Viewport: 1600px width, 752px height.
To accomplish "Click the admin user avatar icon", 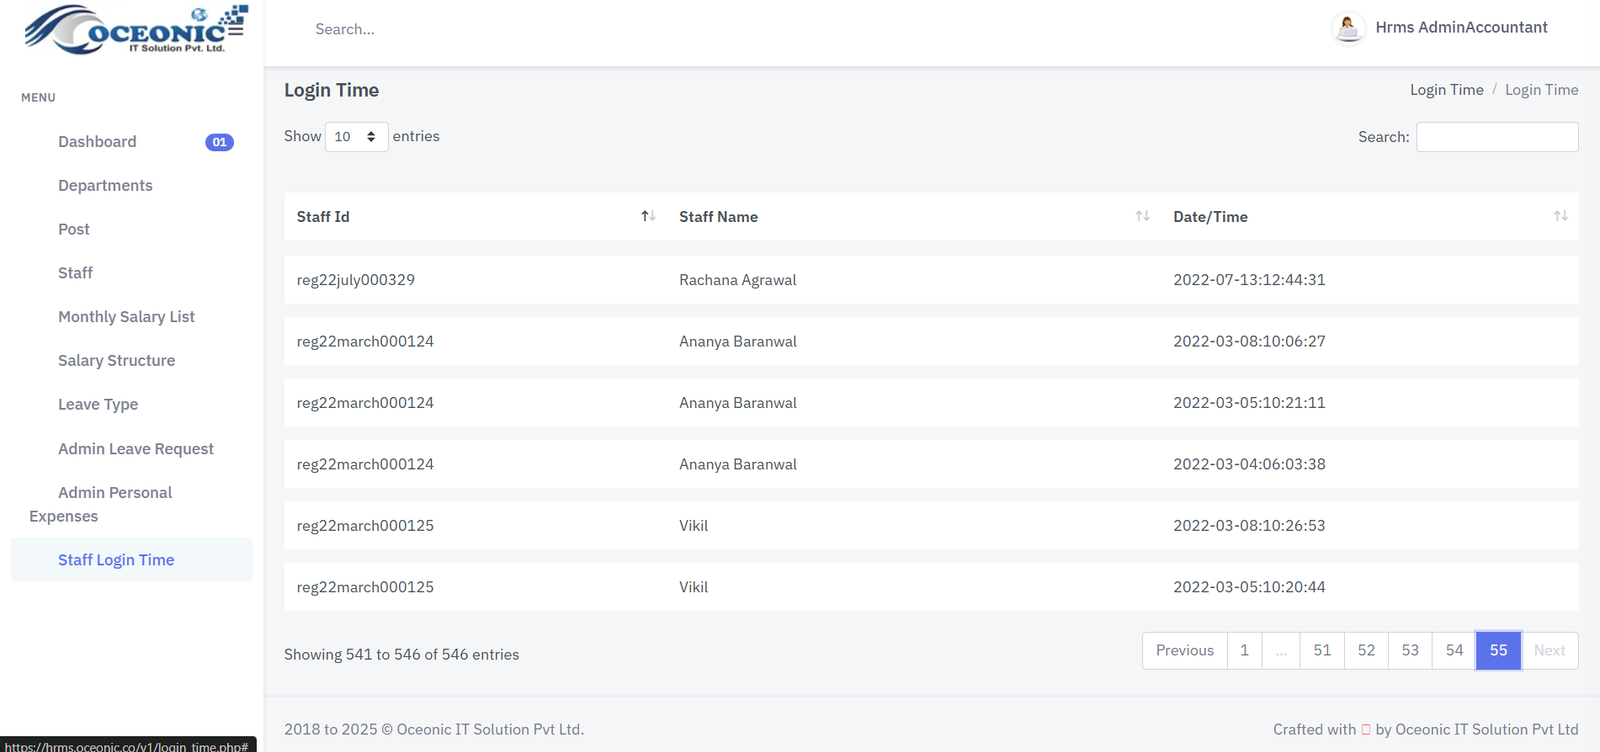I will coord(1348,28).
